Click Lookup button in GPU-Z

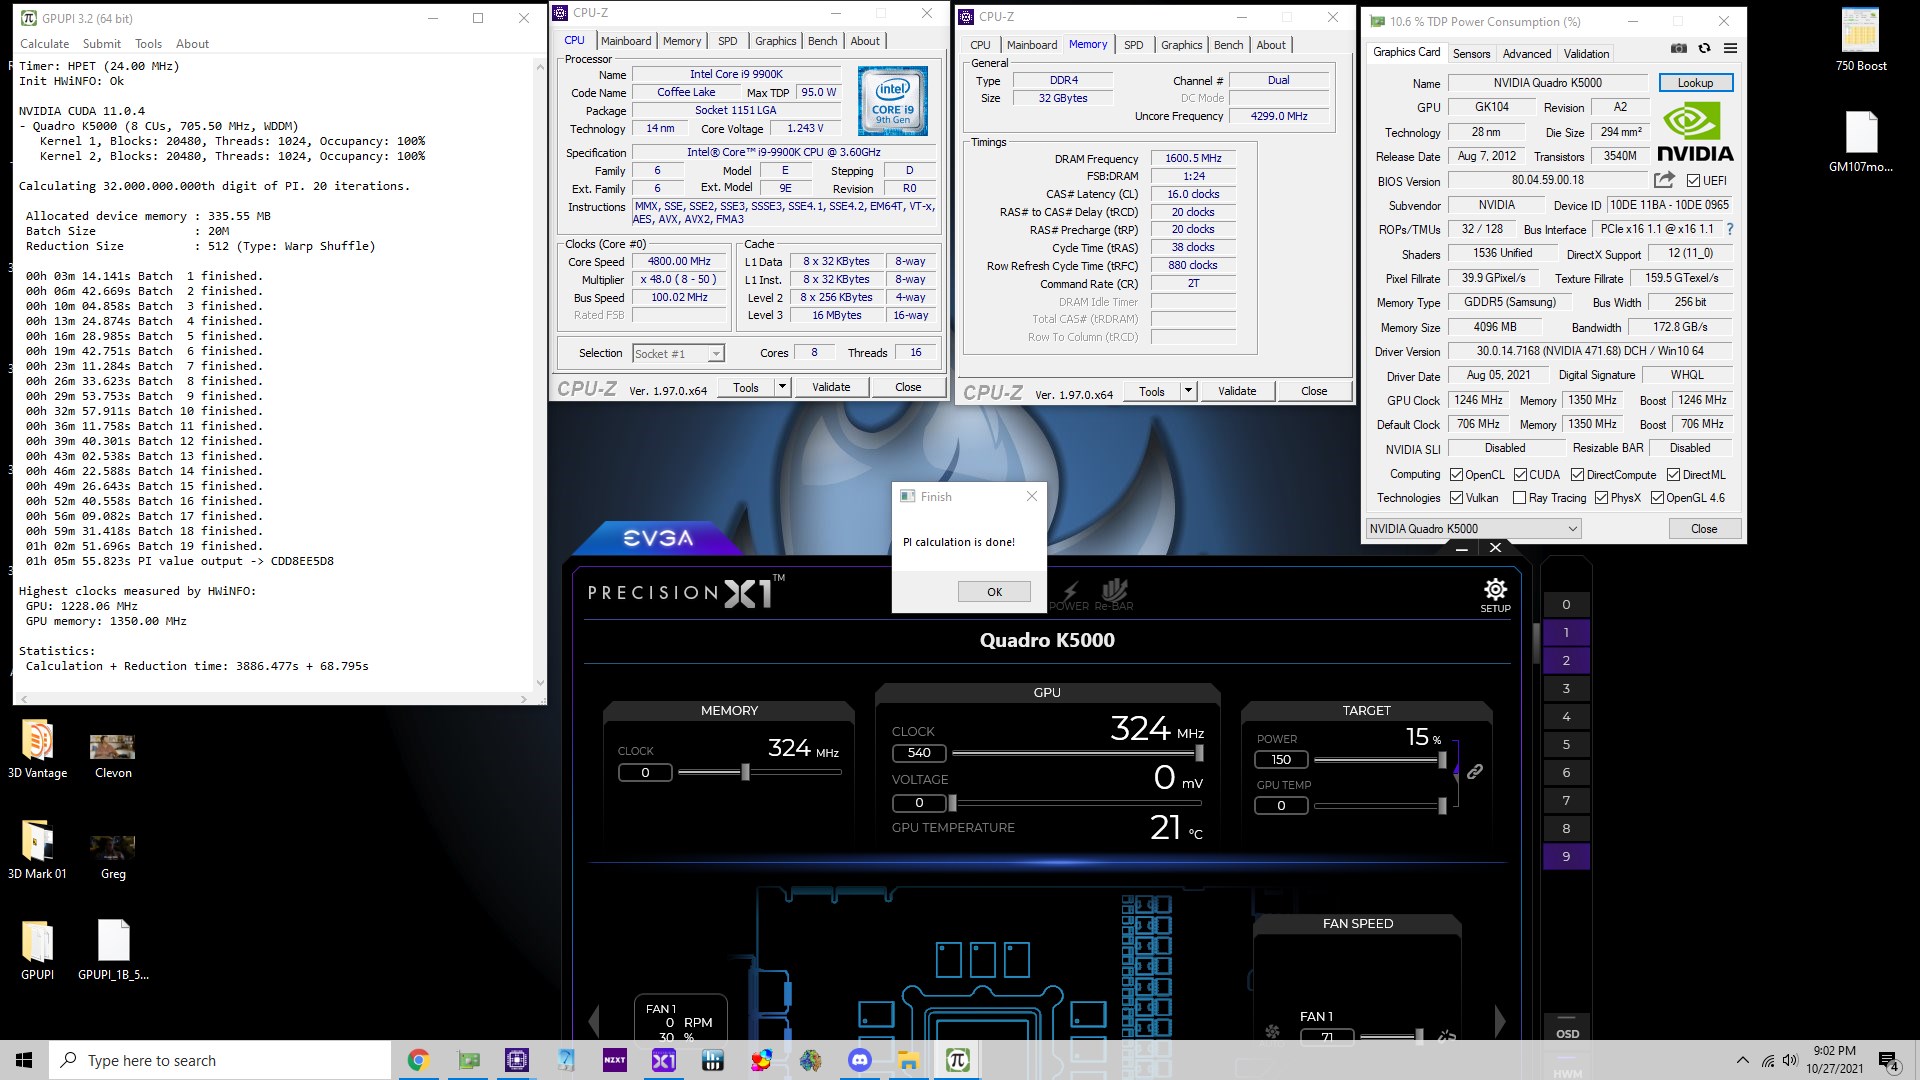coord(1695,83)
